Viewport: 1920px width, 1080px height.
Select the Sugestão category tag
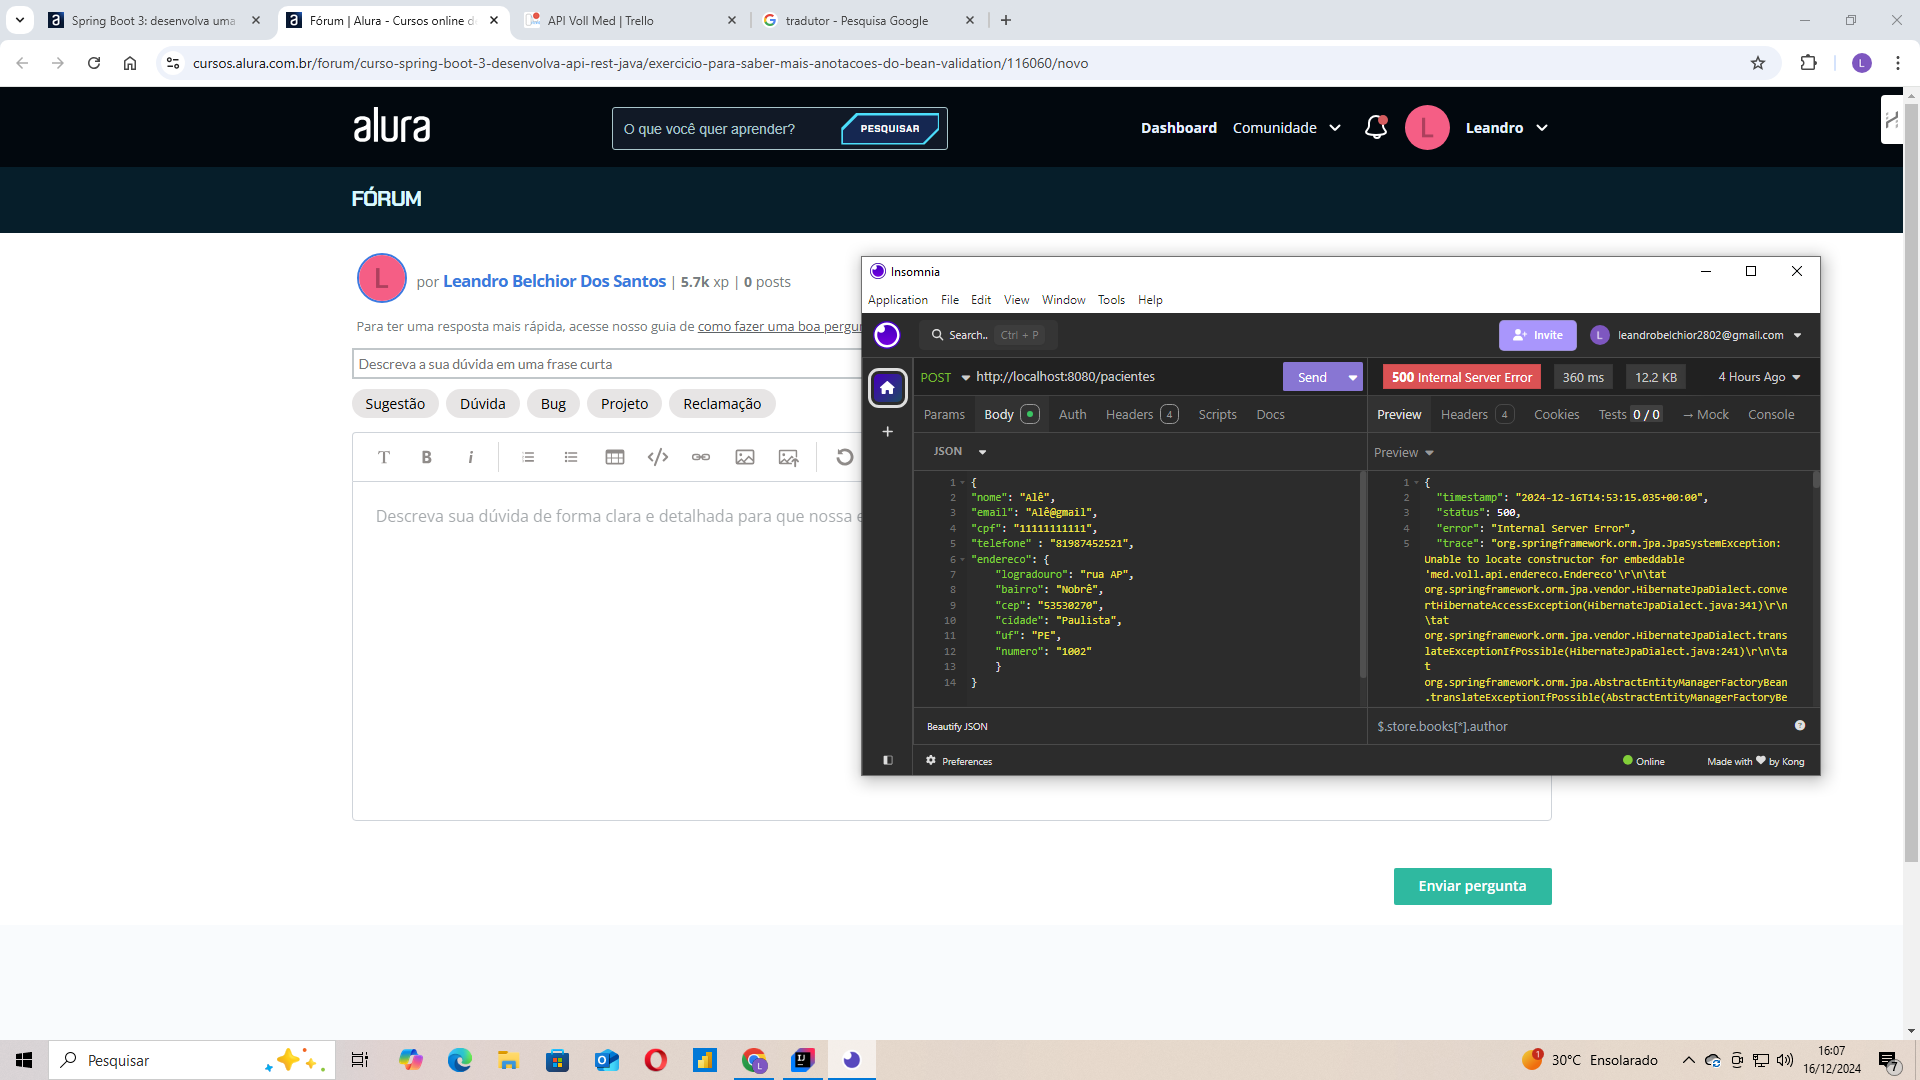tap(395, 404)
